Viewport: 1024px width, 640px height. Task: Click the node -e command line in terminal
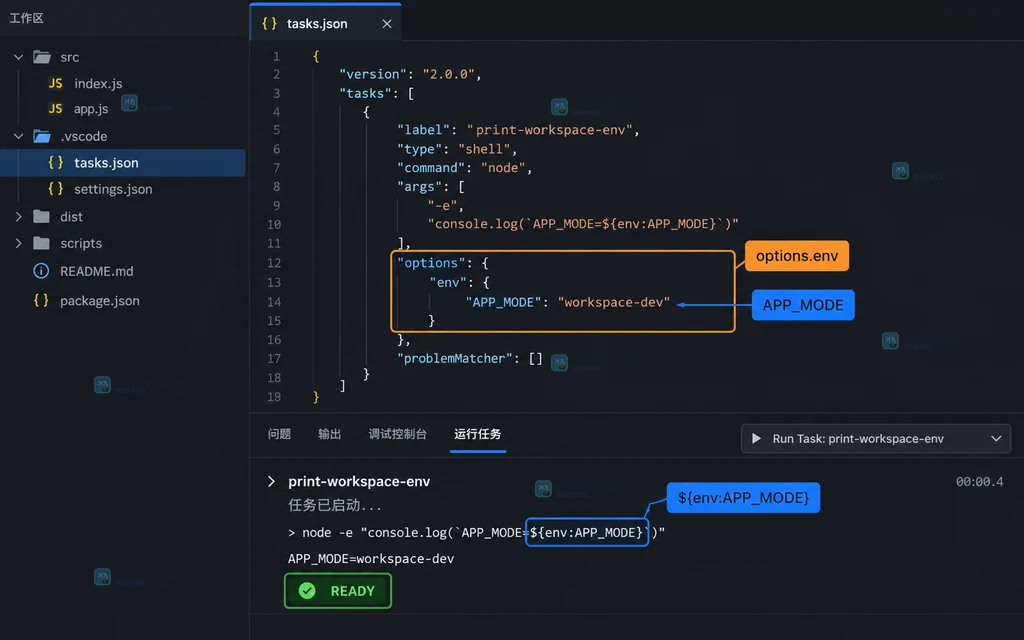(477, 532)
